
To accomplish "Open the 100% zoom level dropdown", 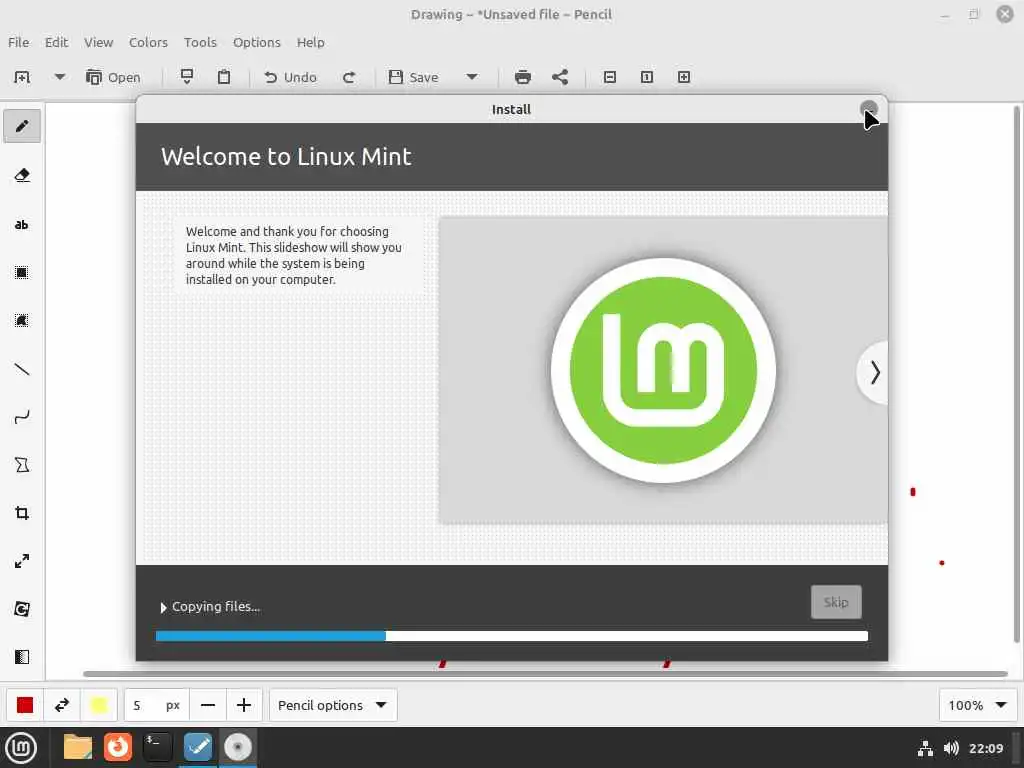I will pyautogui.click(x=978, y=705).
